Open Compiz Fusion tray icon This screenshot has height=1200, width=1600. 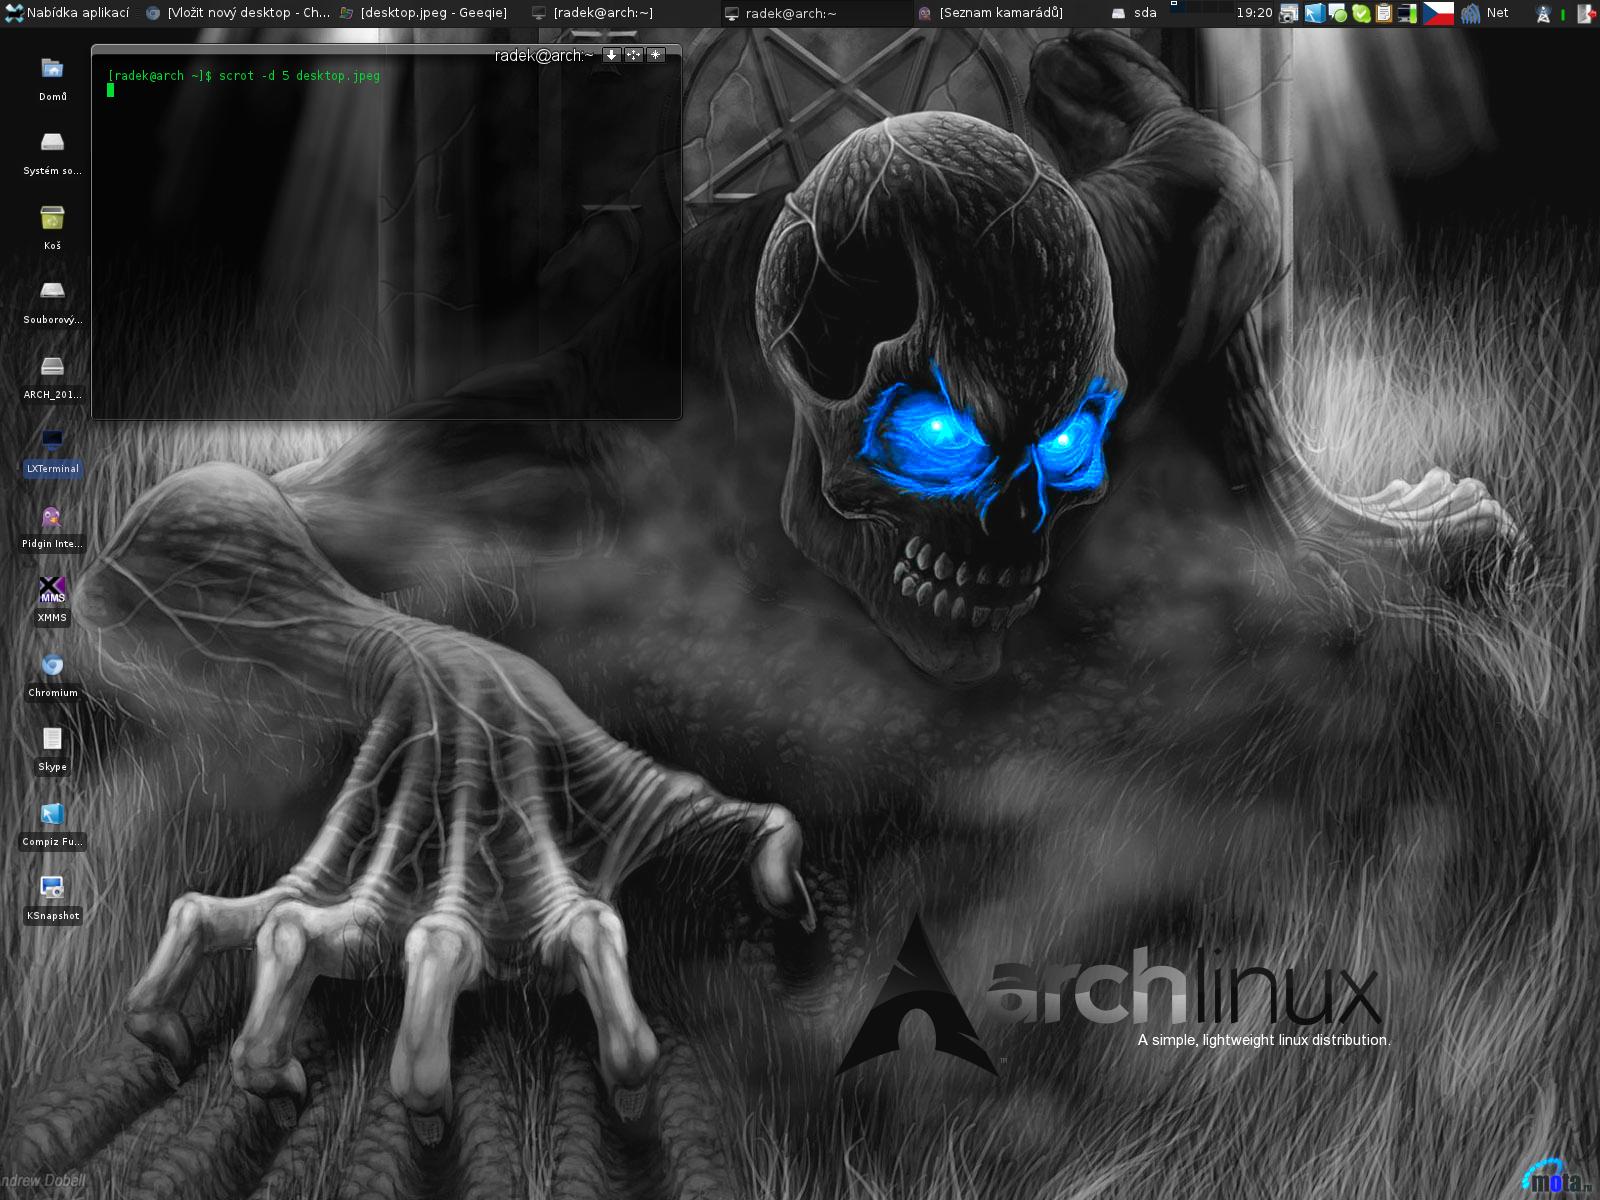click(1314, 13)
